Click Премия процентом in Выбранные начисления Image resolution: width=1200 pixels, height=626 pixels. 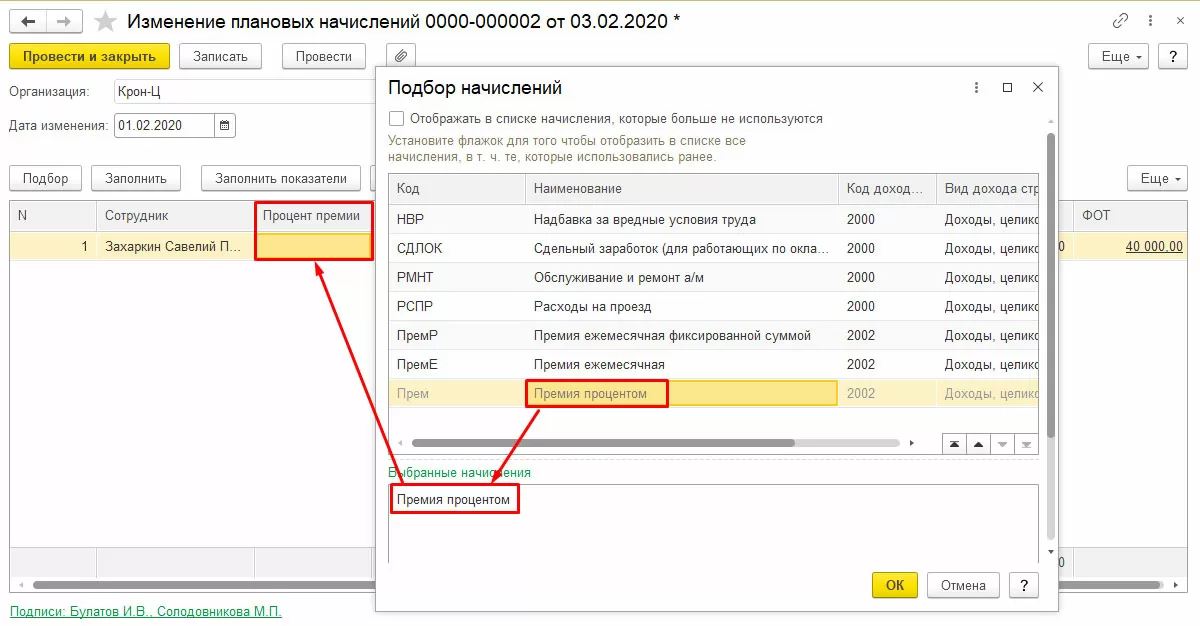(x=453, y=499)
